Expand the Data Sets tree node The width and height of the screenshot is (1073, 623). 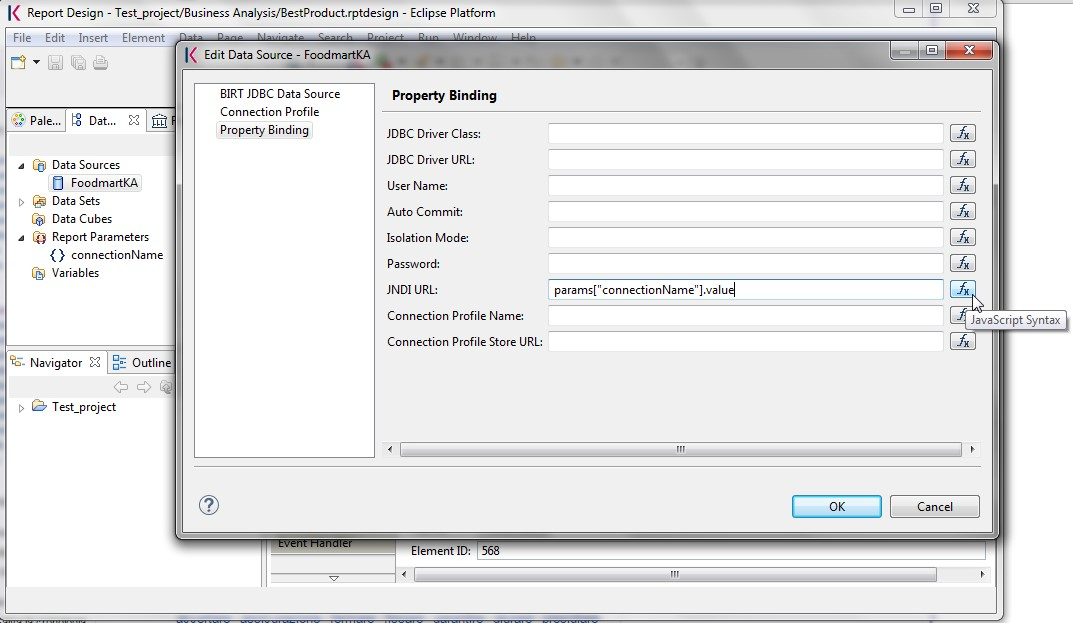21,202
